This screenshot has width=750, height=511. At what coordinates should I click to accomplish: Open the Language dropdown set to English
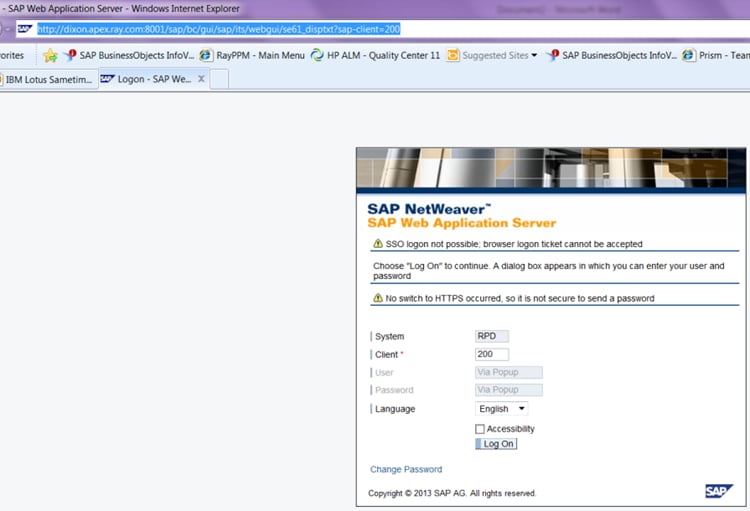click(x=501, y=409)
